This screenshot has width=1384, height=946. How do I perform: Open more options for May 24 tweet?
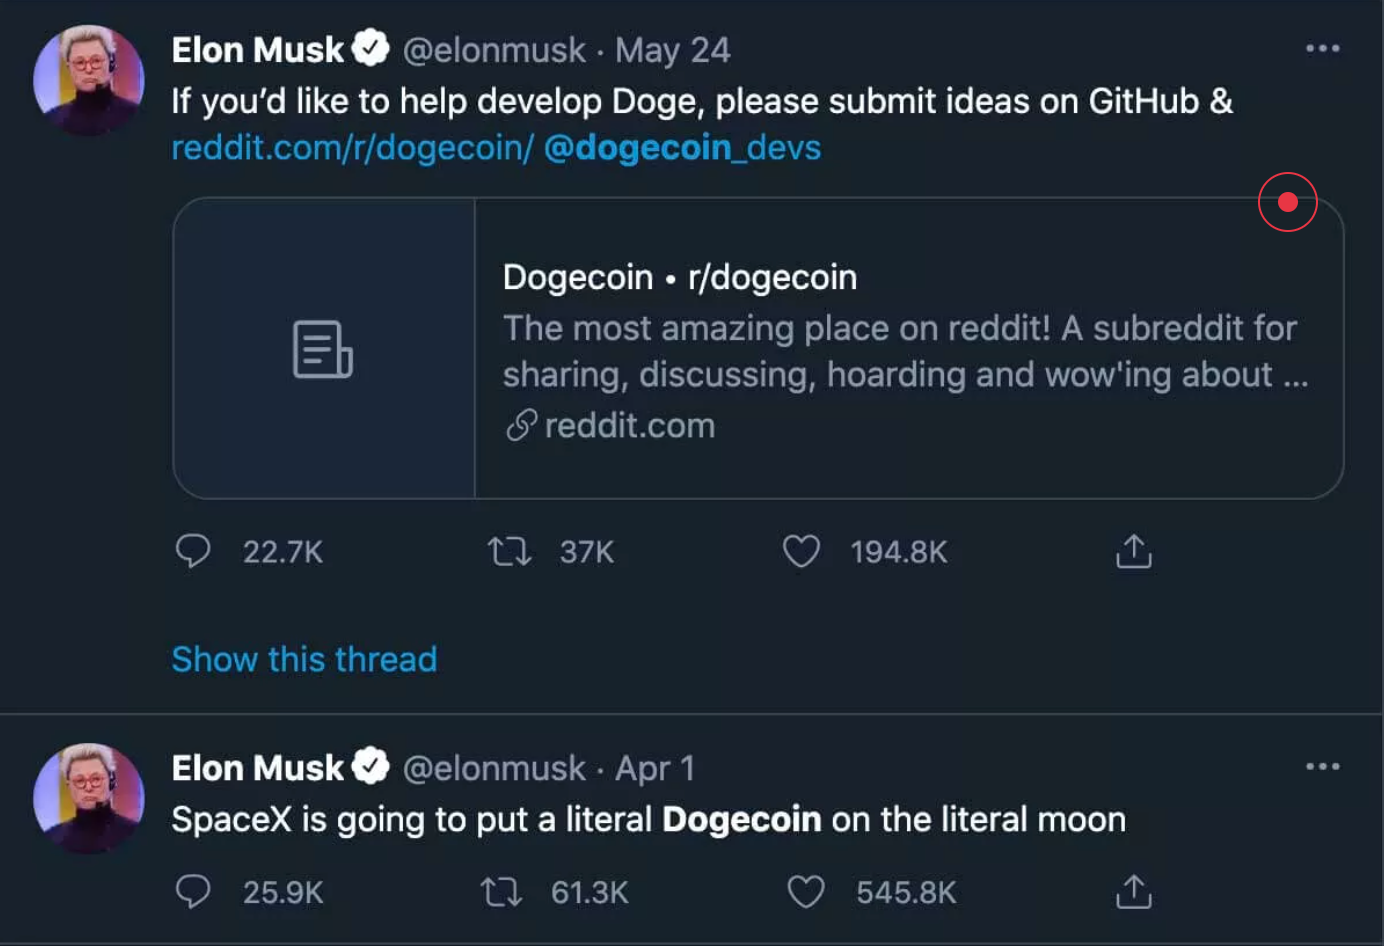click(x=1322, y=48)
